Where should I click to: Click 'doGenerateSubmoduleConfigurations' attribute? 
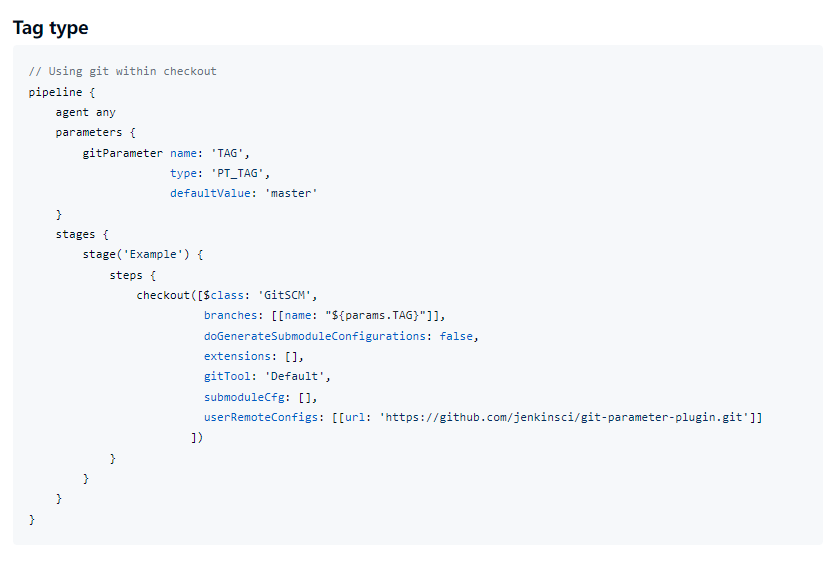click(315, 336)
